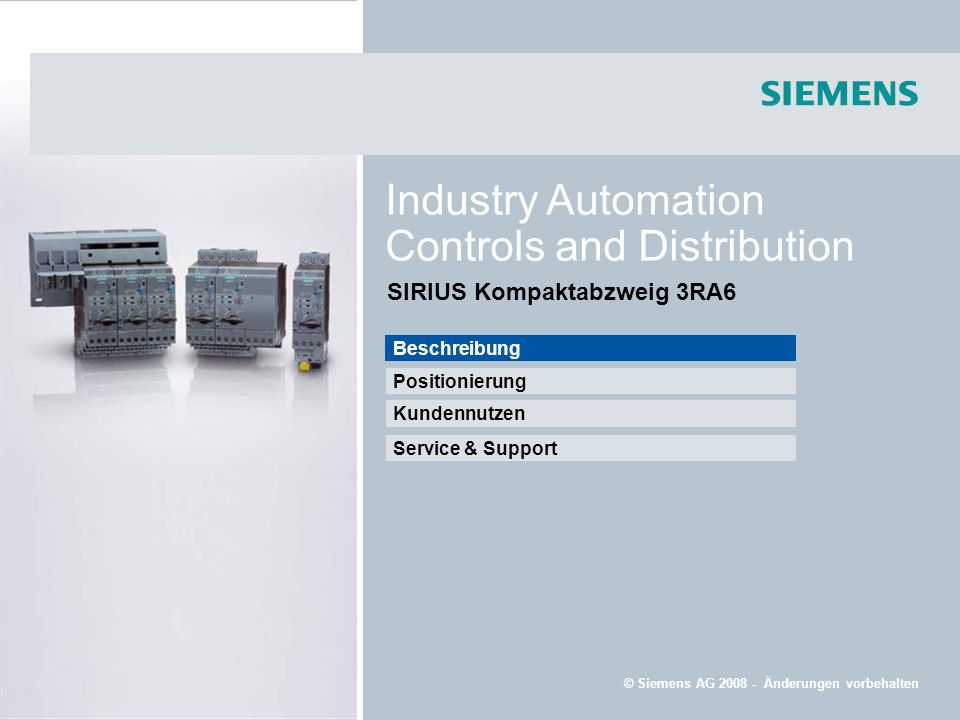This screenshot has height=720, width=960.
Task: Open the Beschreibung section
Action: [590, 348]
